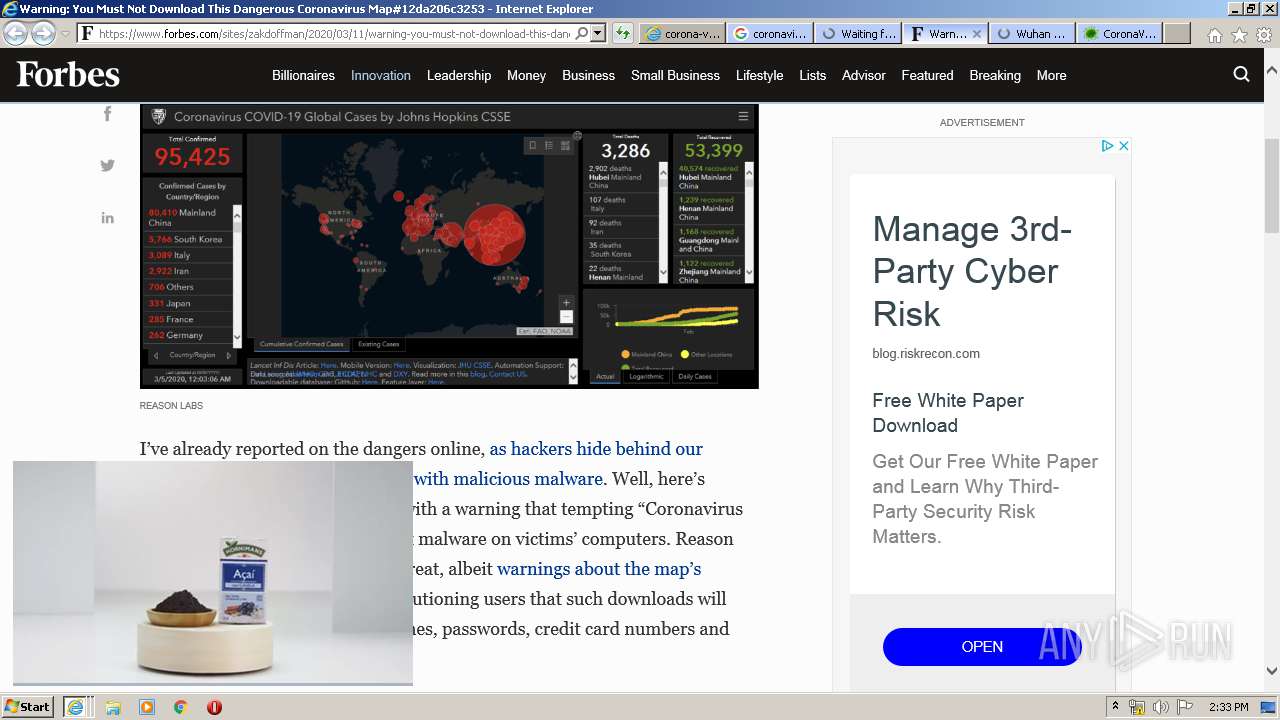Switch to the Waiting f... tab
Image resolution: width=1280 pixels, height=720 pixels.
(857, 33)
